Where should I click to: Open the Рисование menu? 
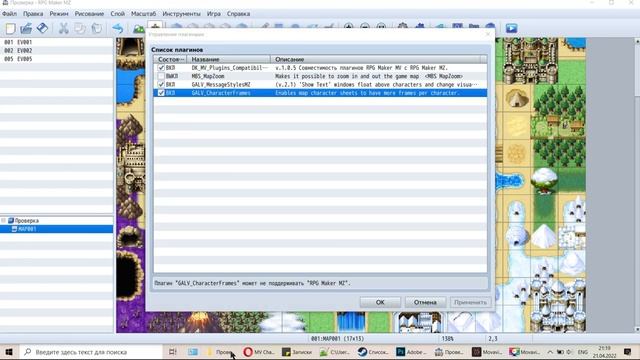[x=89, y=13]
